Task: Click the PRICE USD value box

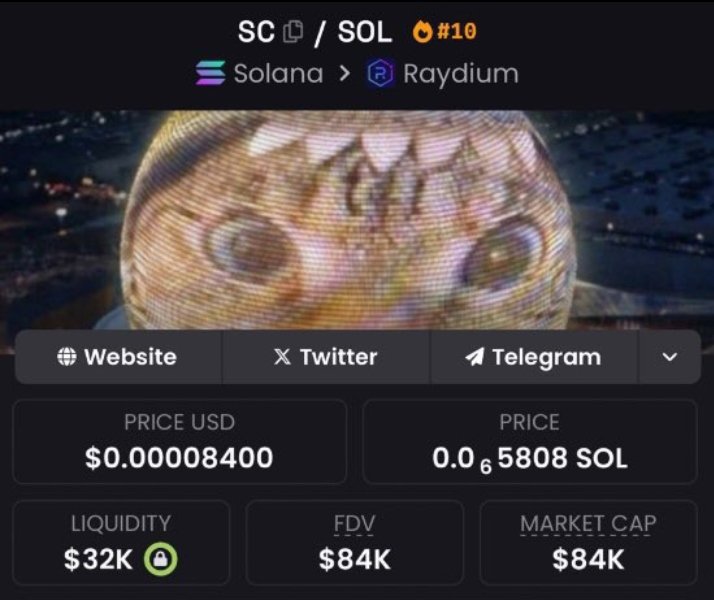Action: pos(179,442)
